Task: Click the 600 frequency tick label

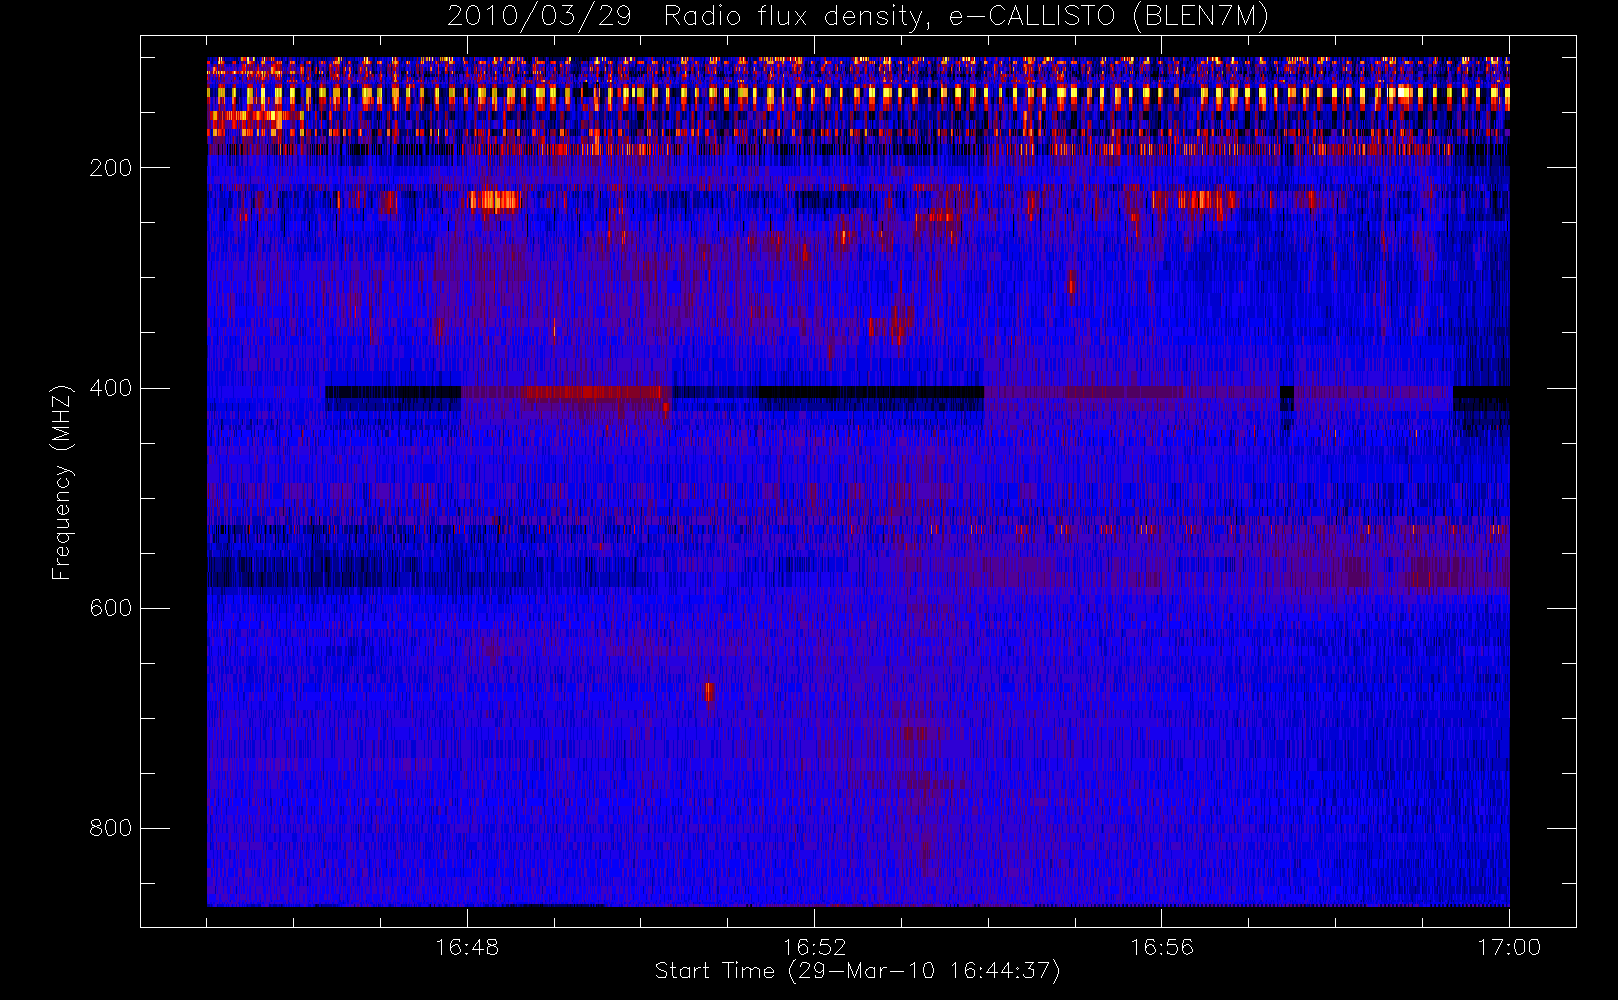Action: (x=111, y=608)
